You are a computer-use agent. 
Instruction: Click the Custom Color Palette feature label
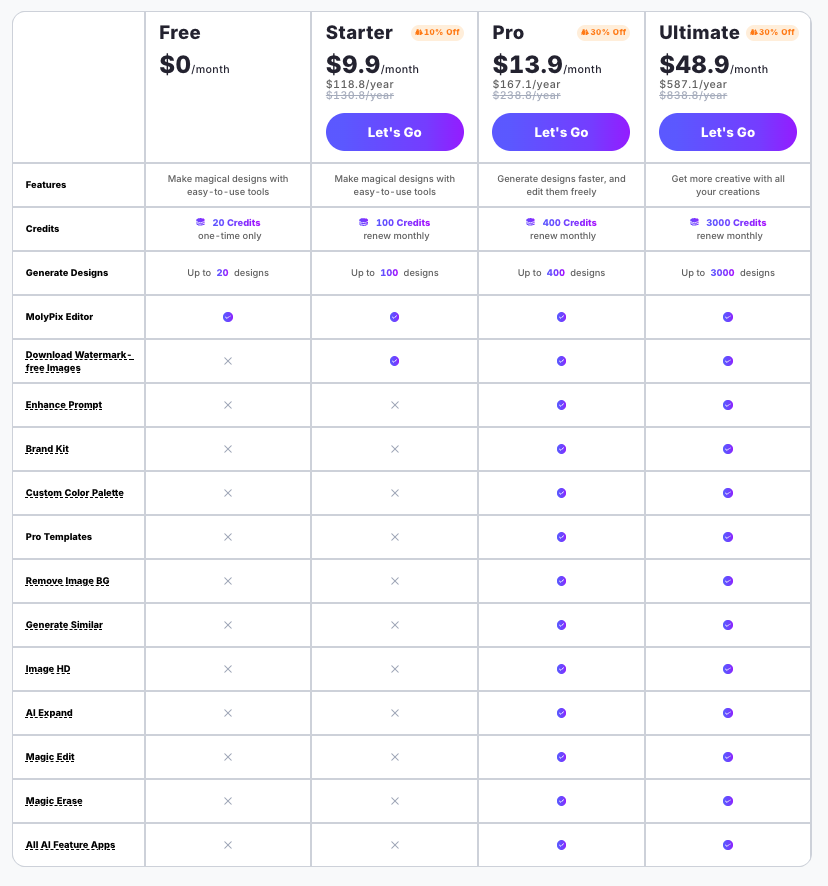[x=75, y=493]
